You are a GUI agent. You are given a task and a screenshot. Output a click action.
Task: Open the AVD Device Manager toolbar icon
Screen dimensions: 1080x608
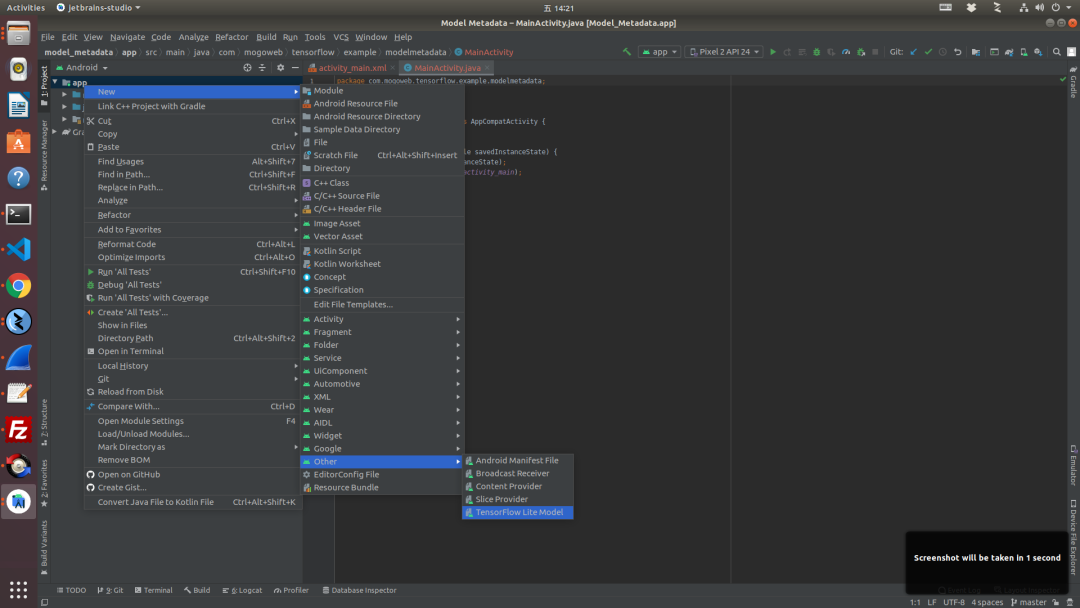coord(1023,51)
